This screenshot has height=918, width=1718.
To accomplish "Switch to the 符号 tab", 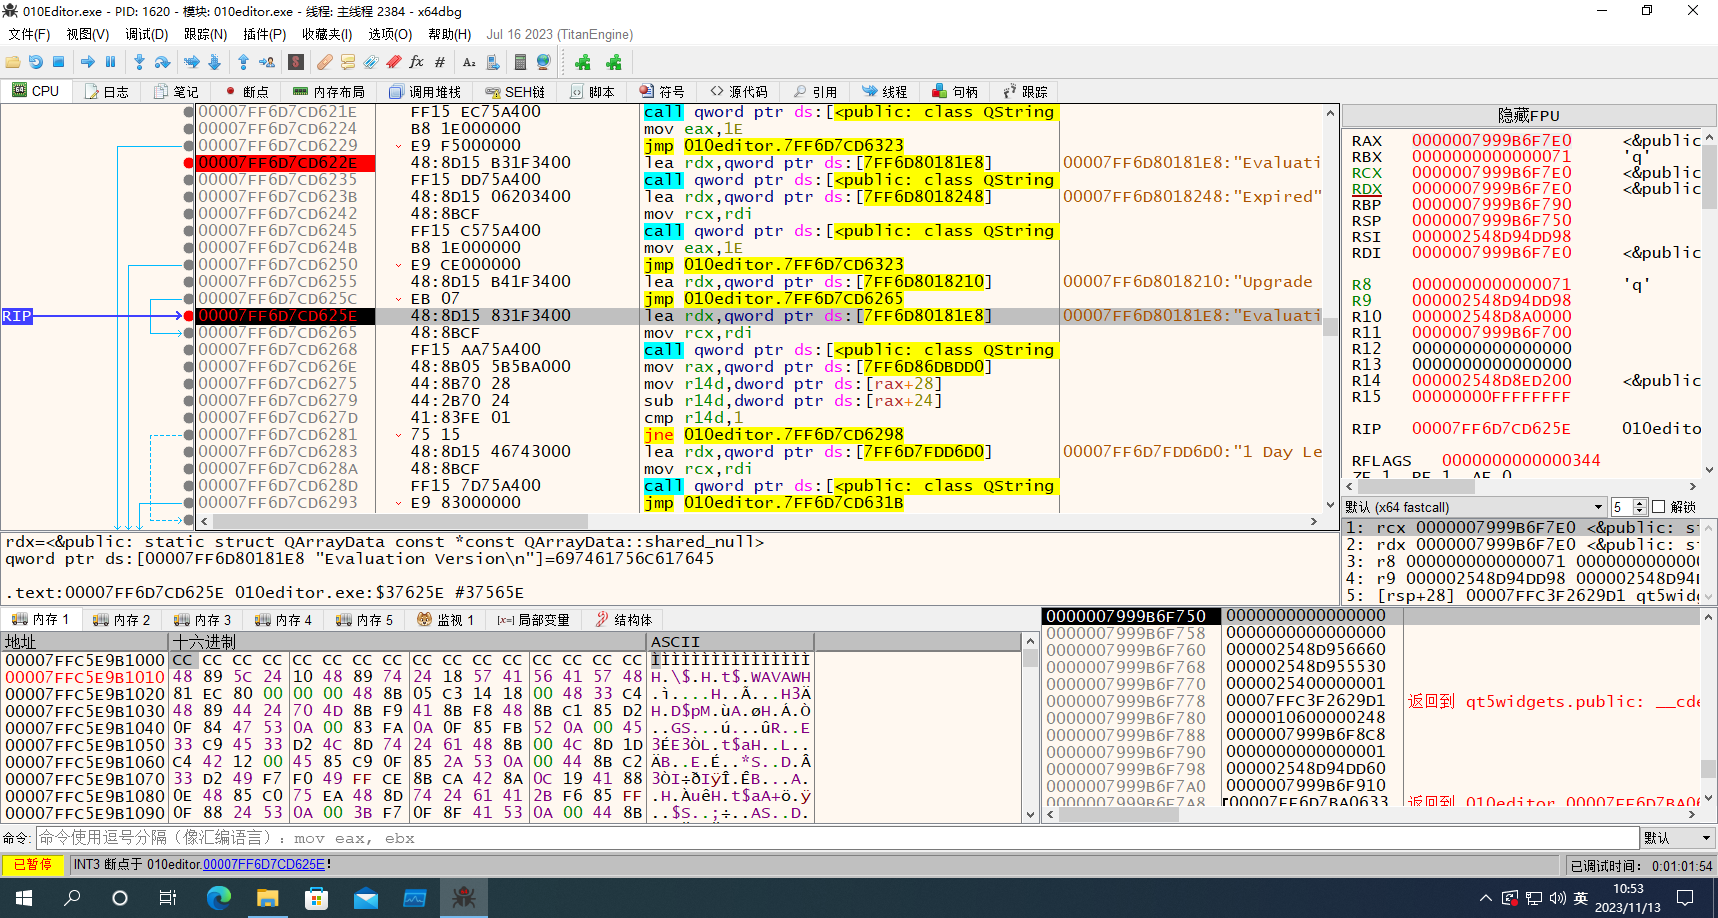I will pos(662,91).
